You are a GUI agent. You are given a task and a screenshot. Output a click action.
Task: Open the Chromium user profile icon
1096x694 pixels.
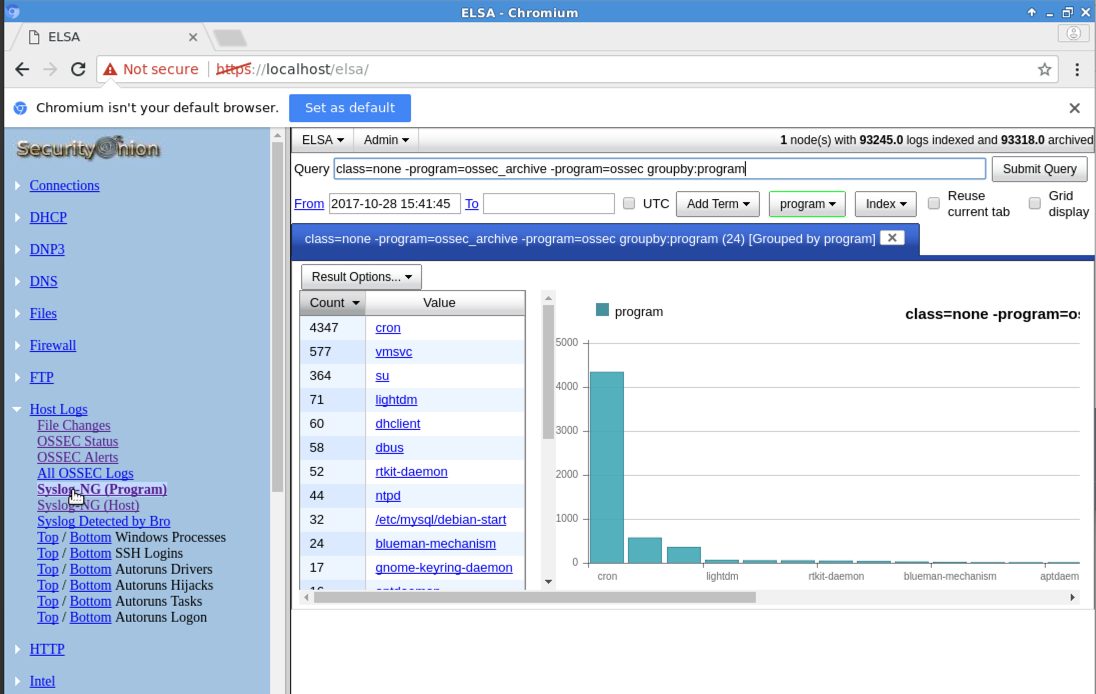tap(1073, 33)
